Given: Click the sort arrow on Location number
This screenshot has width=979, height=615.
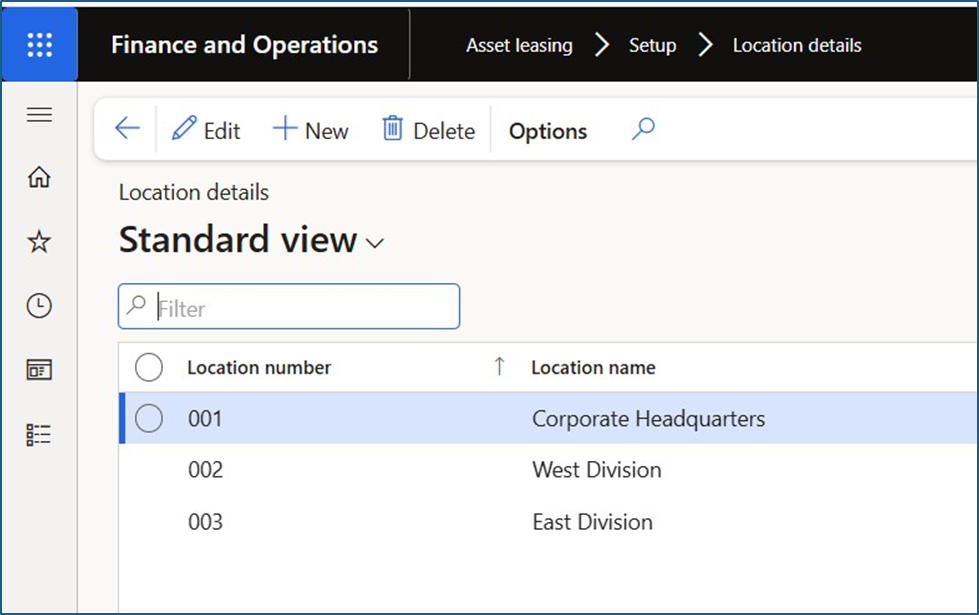Looking at the screenshot, I should tap(499, 367).
